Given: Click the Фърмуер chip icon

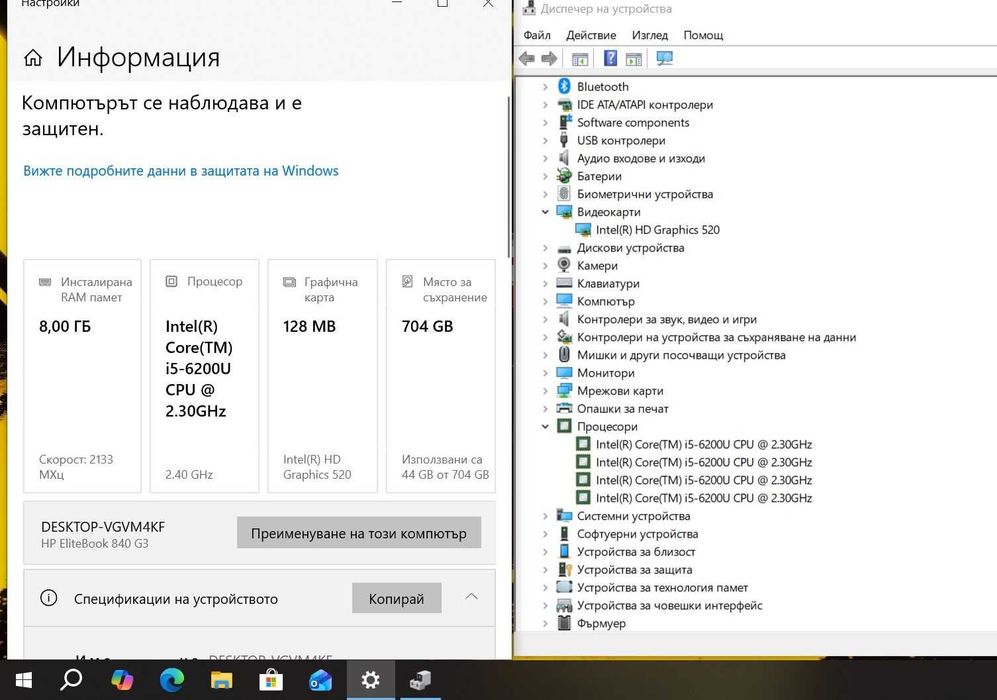Looking at the screenshot, I should 564,623.
